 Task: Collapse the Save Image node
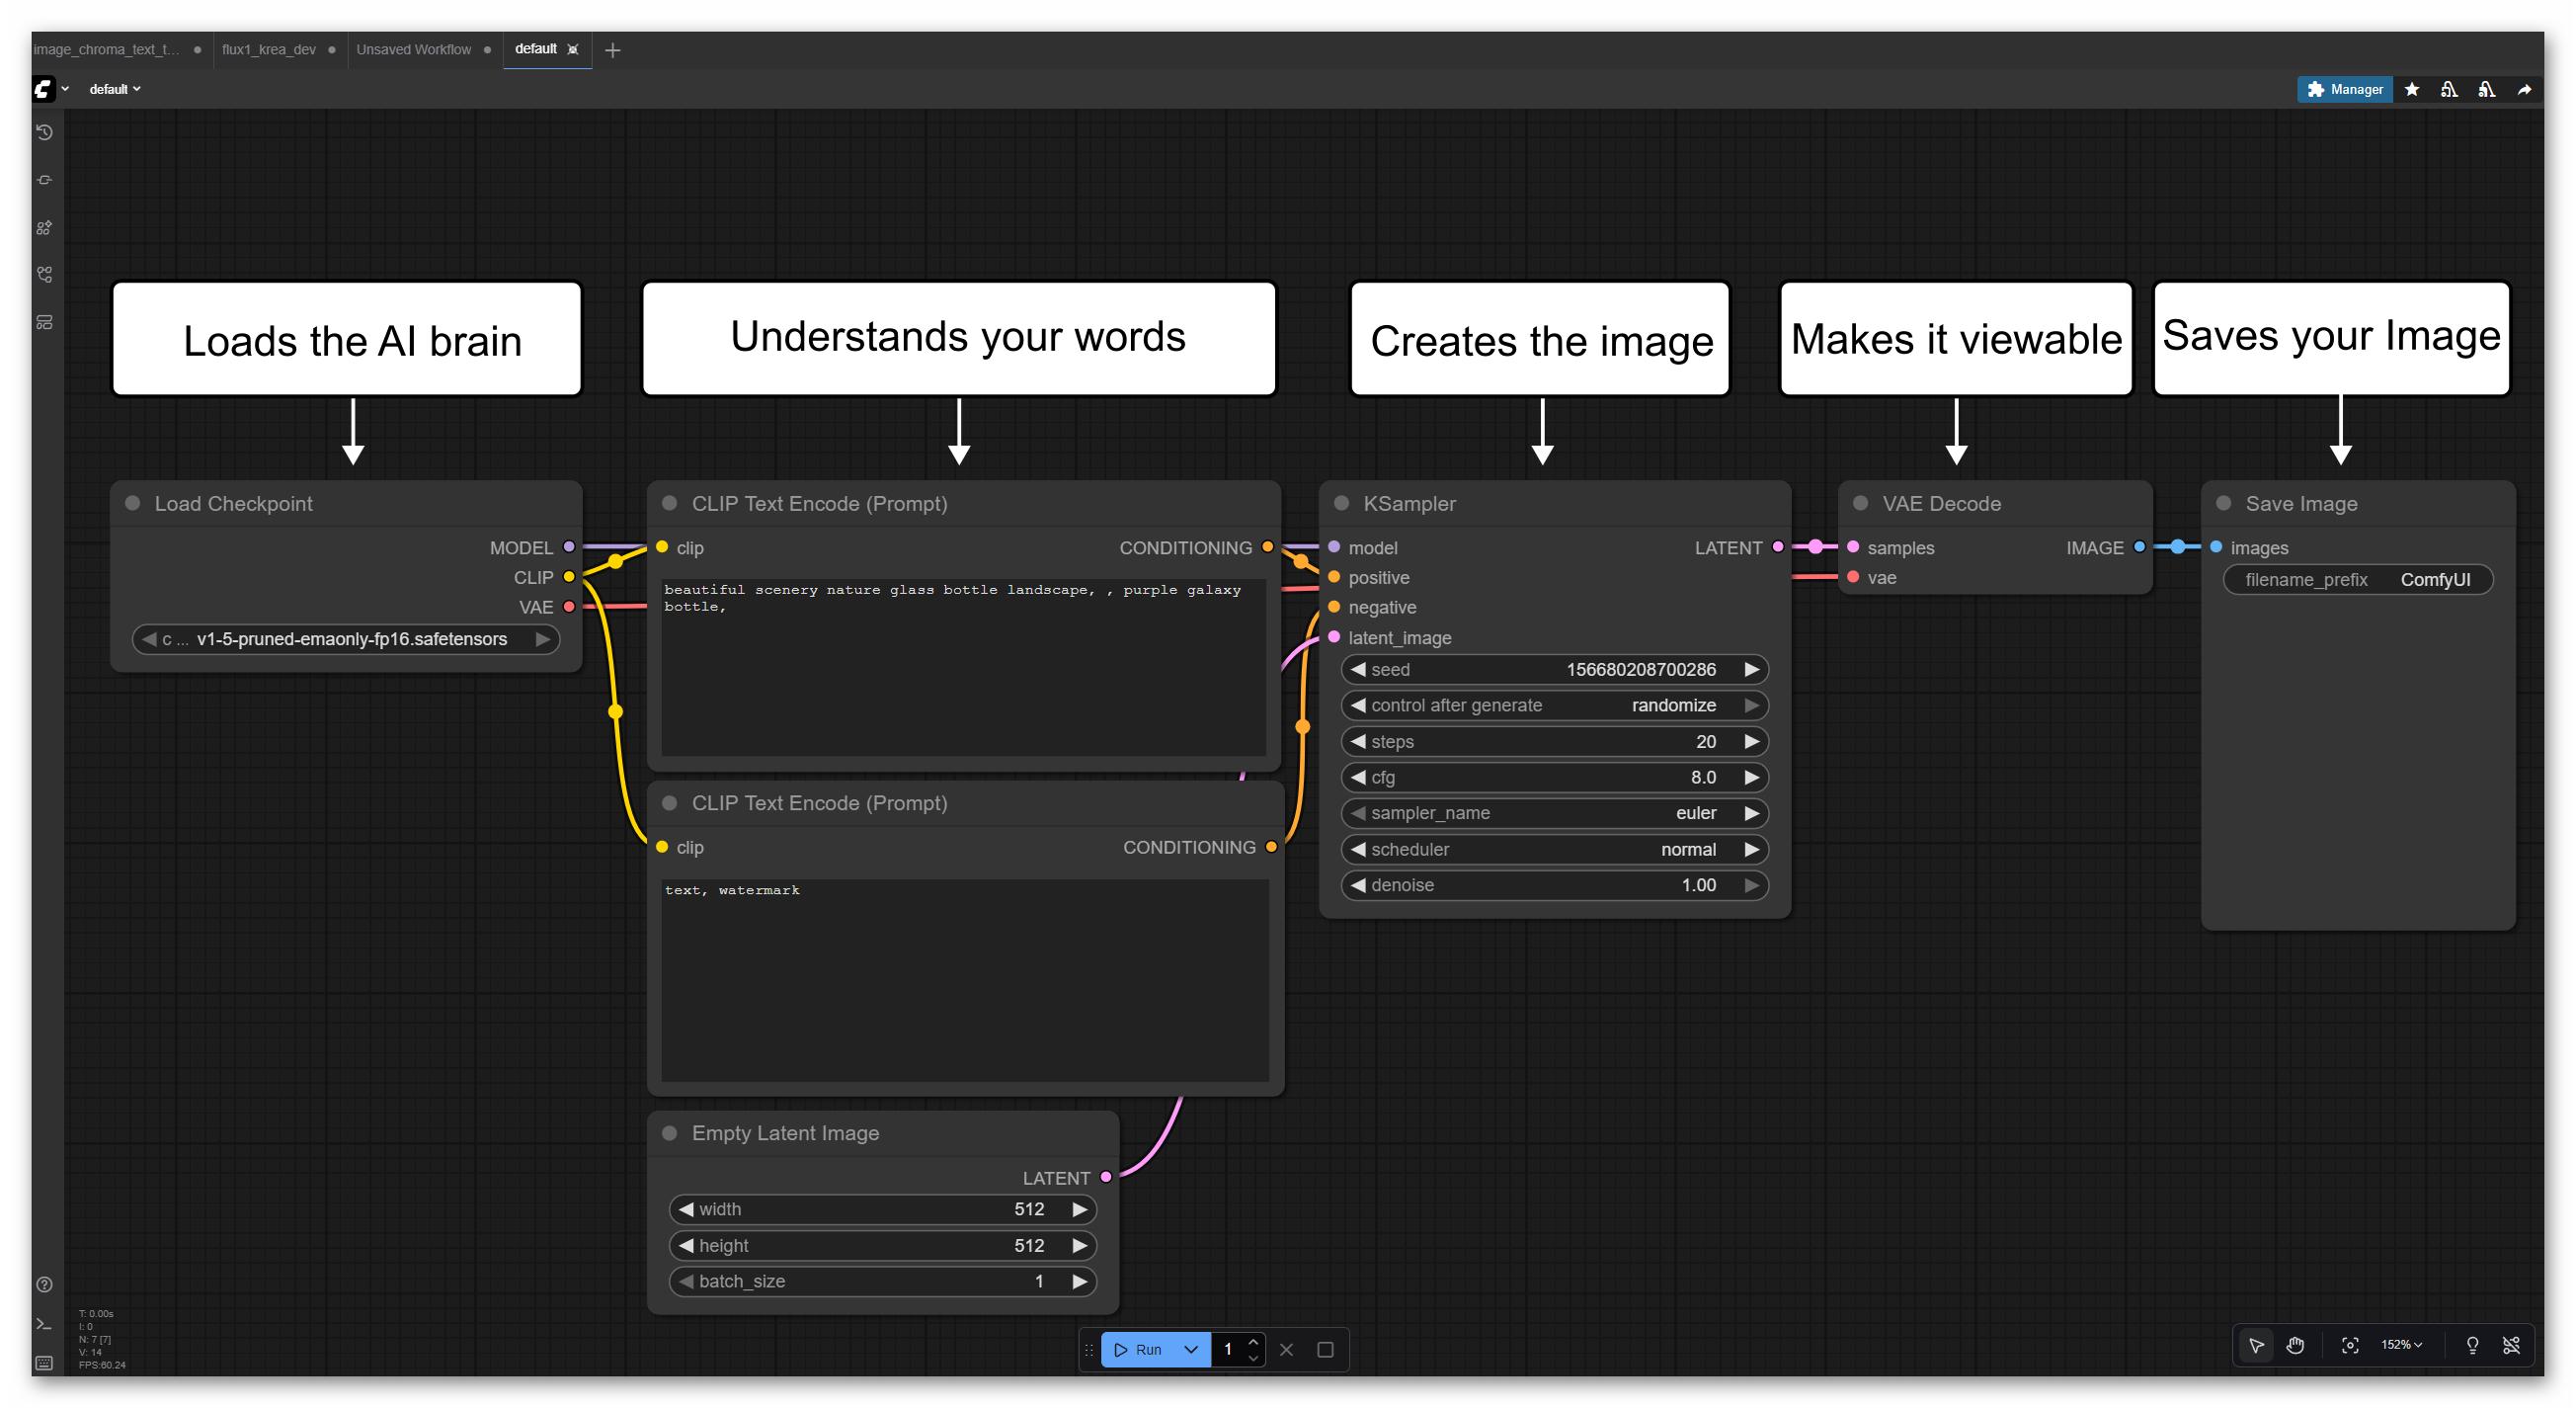[2224, 503]
